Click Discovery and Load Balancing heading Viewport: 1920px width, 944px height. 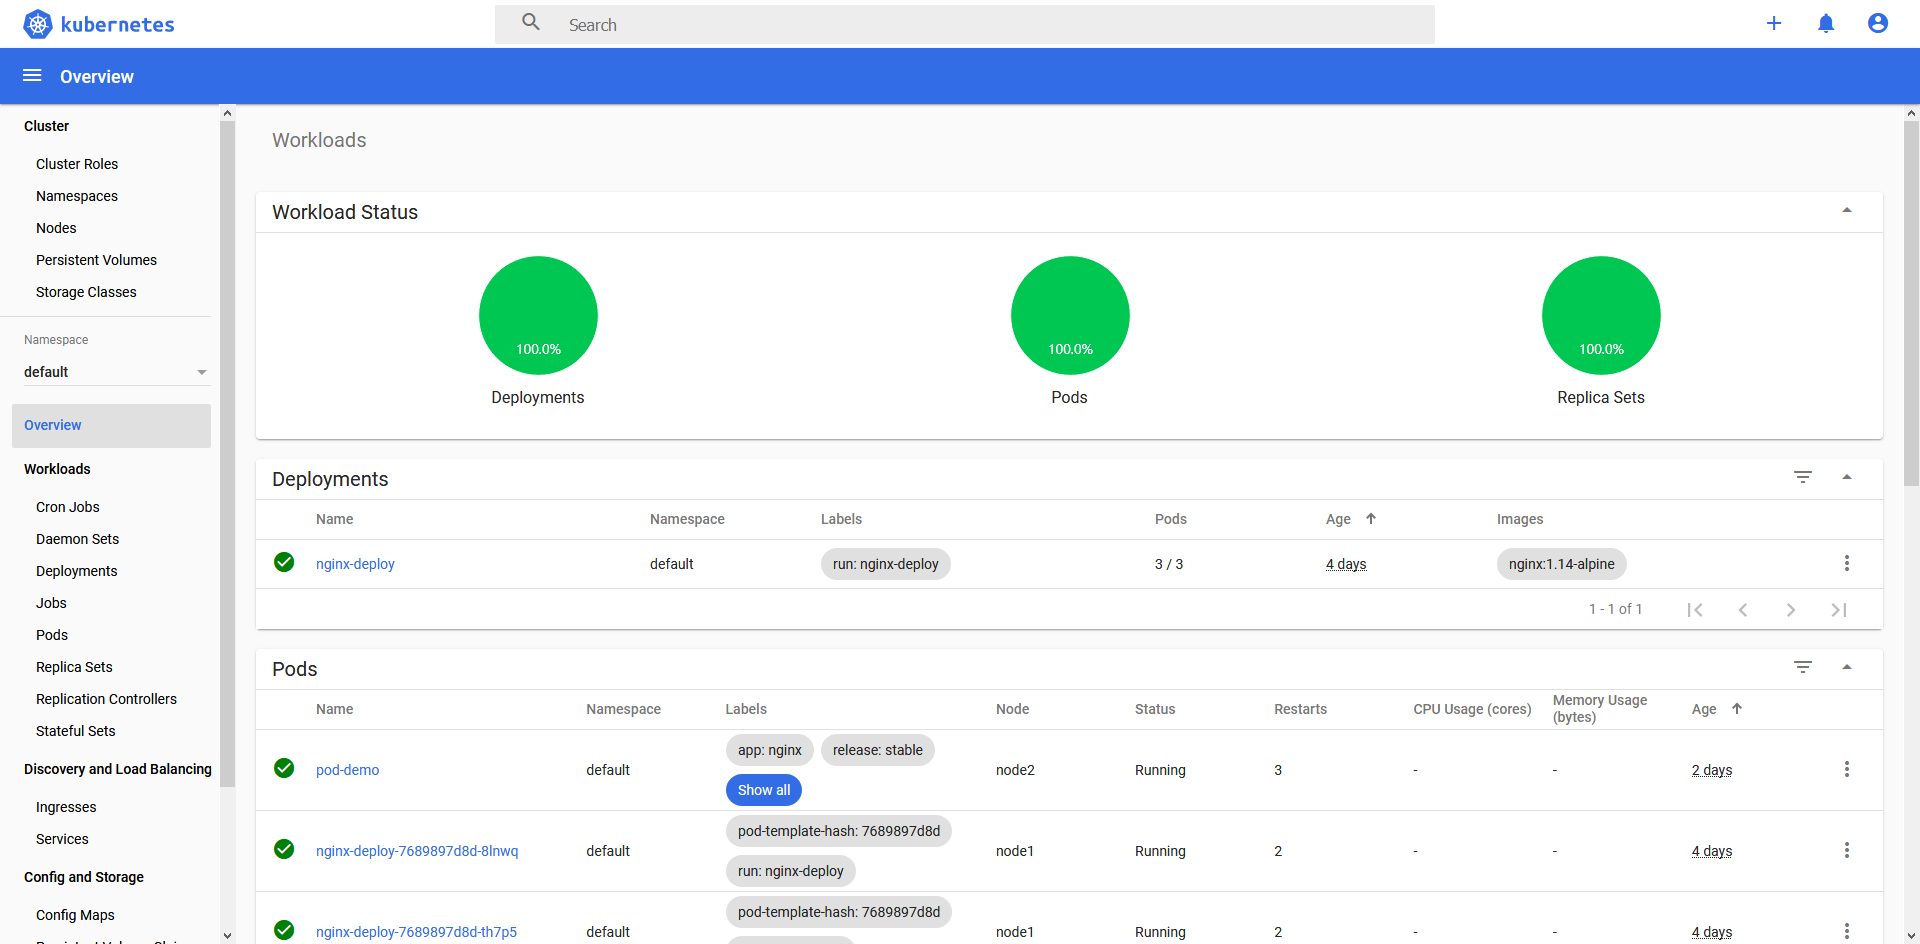click(118, 769)
